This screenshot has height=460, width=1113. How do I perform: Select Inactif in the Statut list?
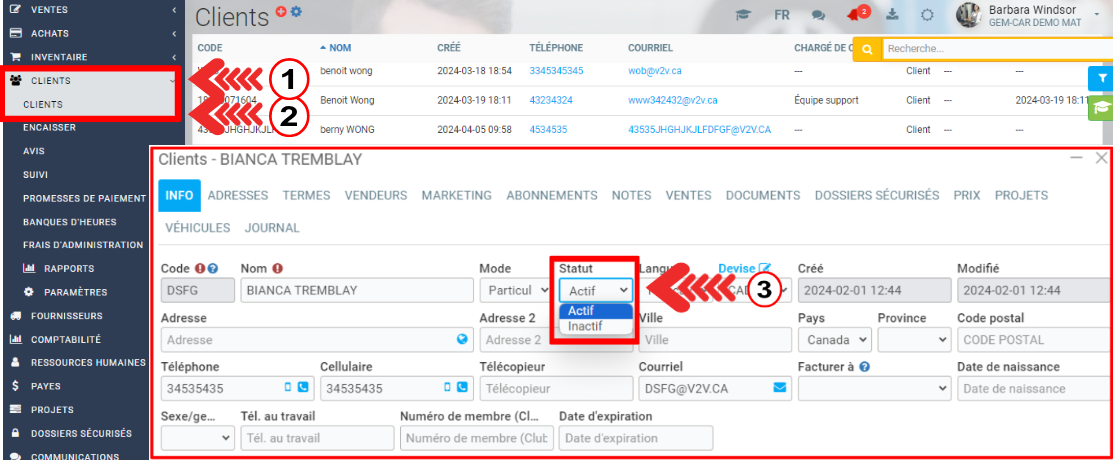tap(585, 326)
